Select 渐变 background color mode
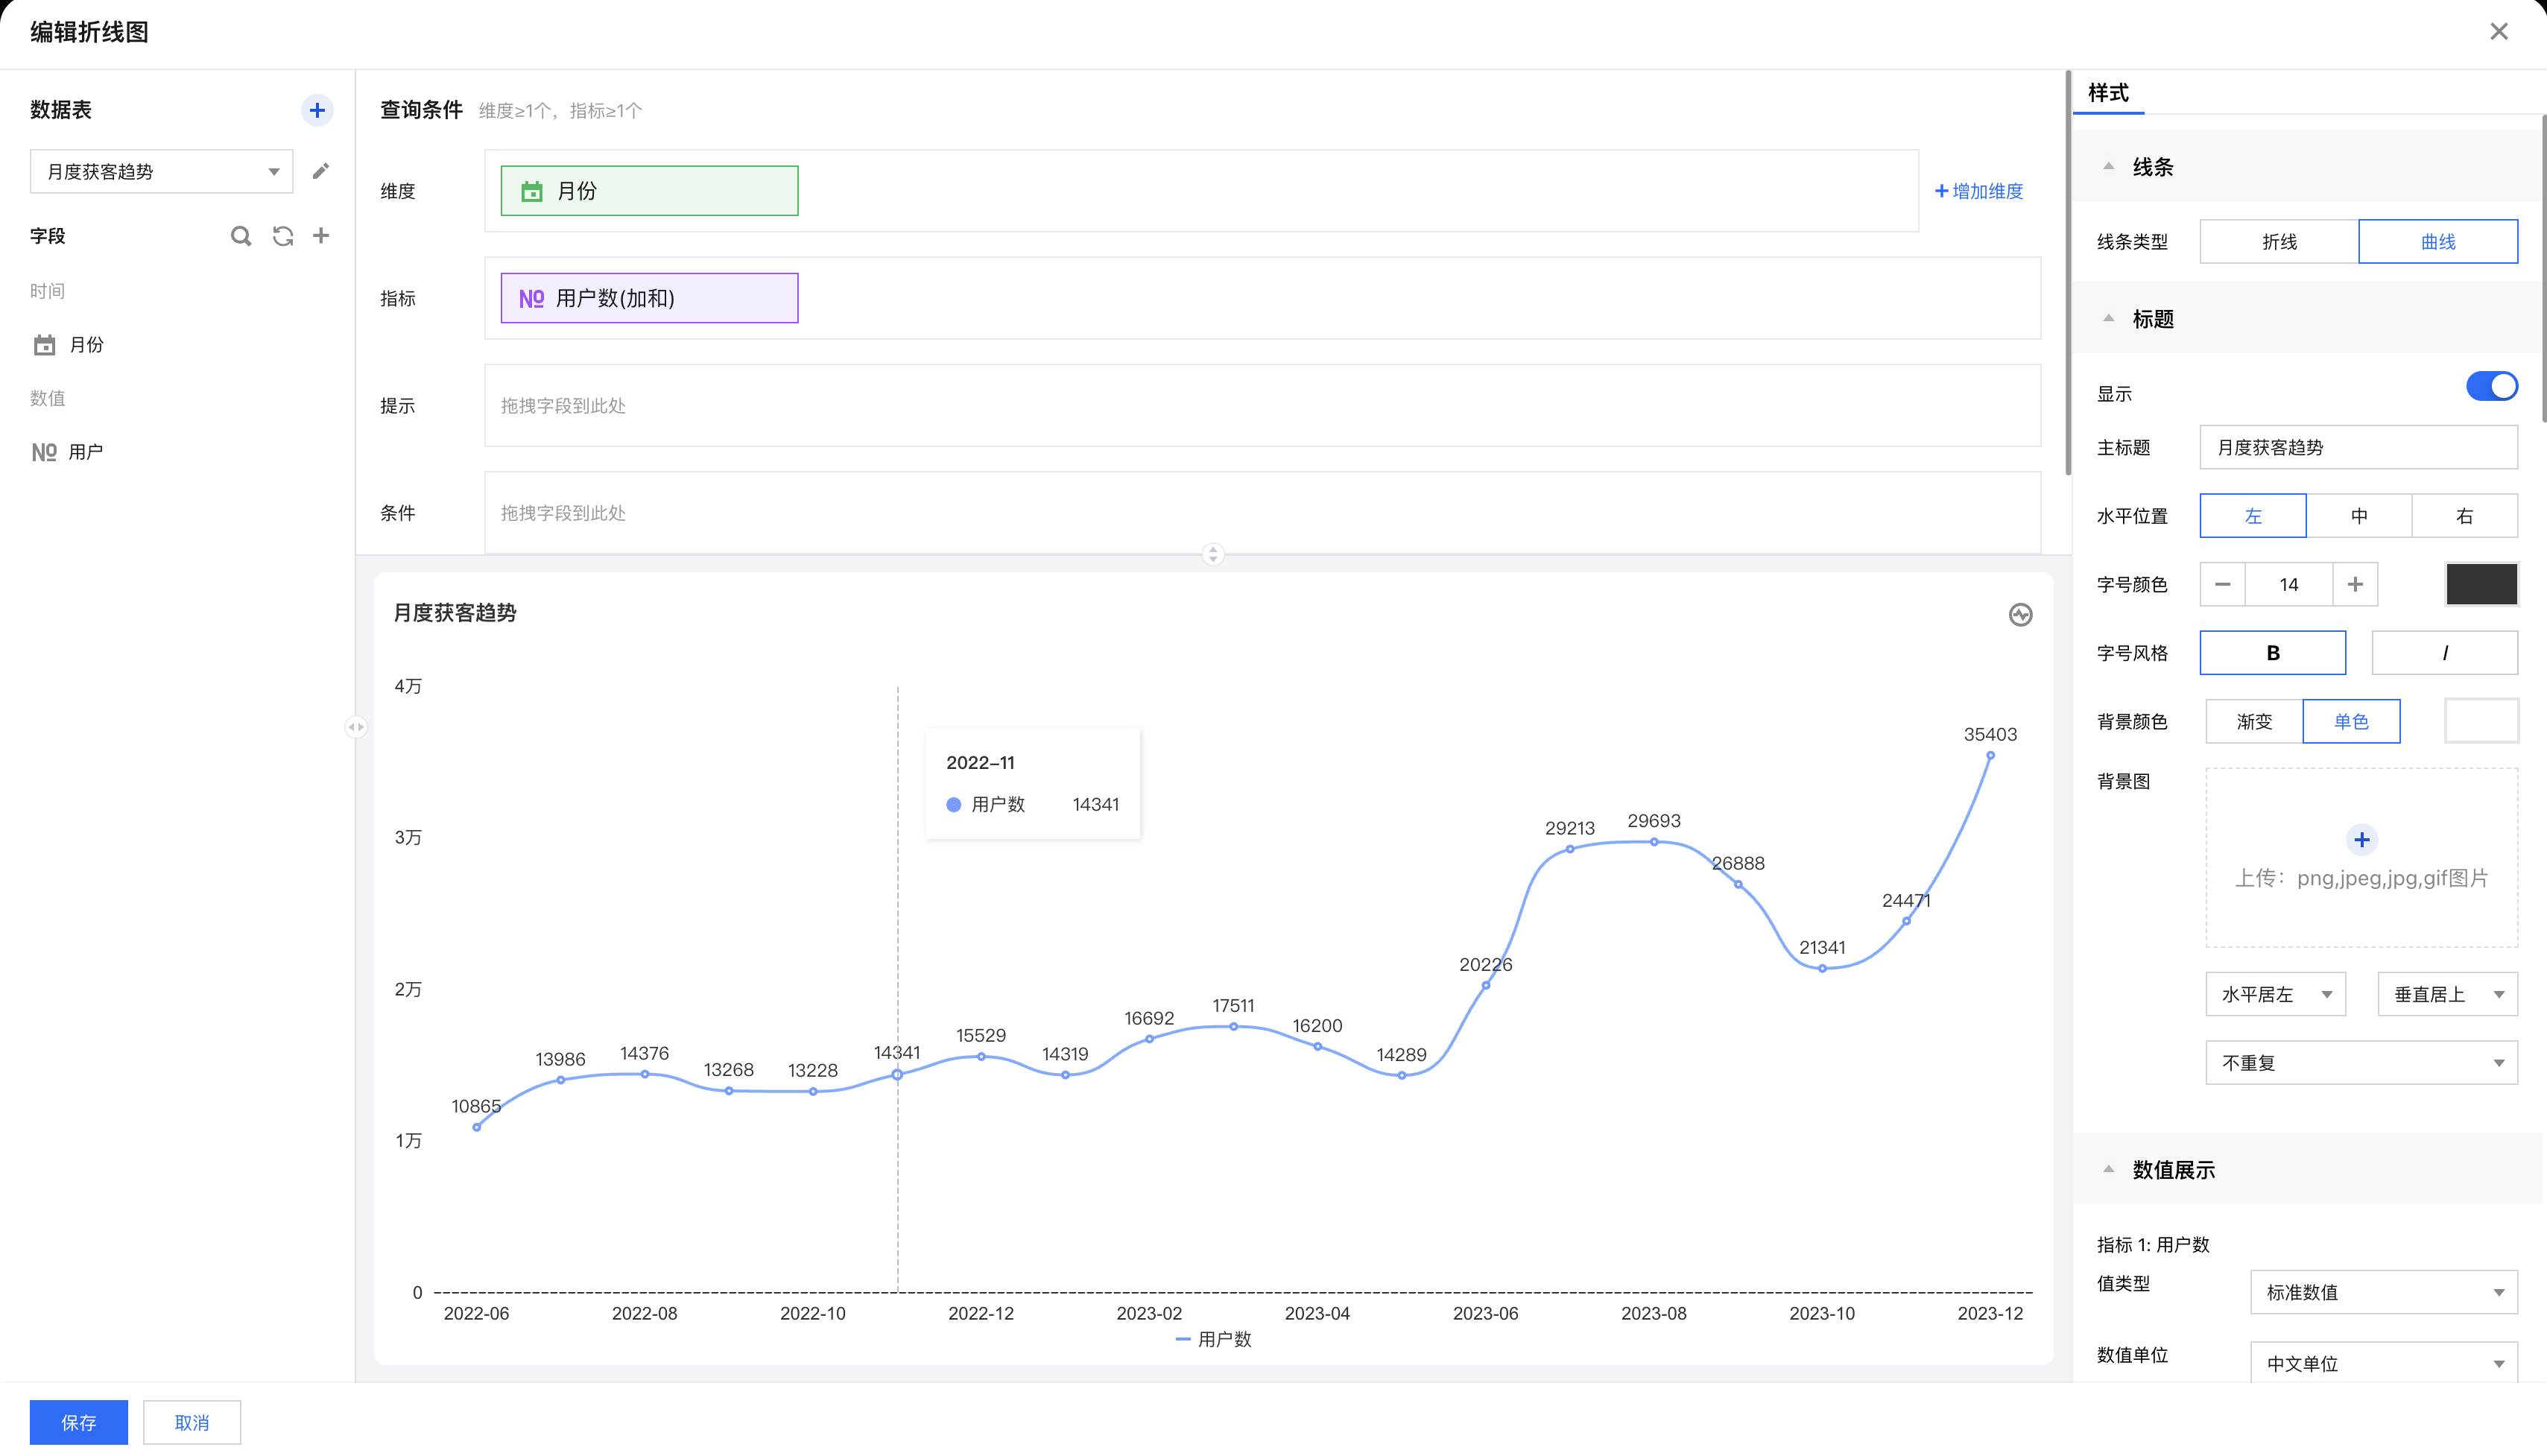 [x=2254, y=722]
